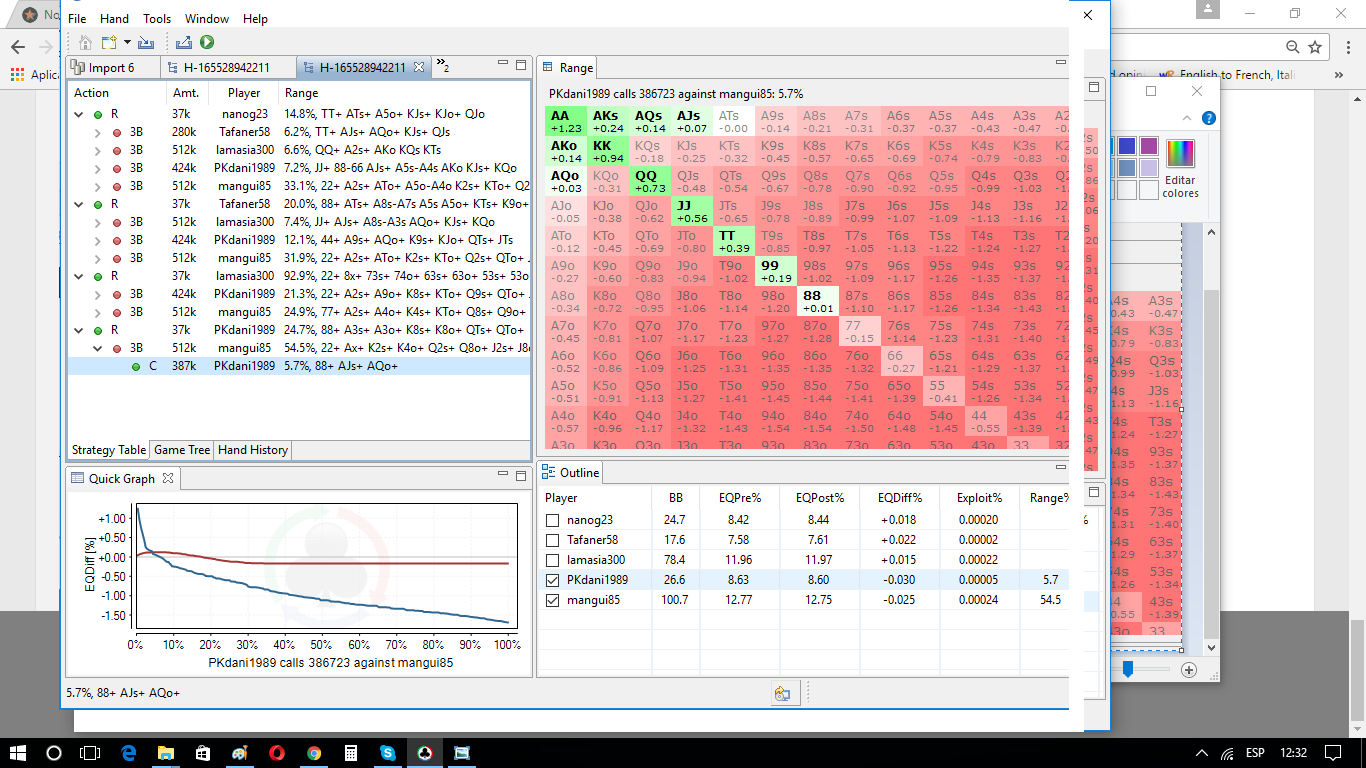Viewport: 1366px width, 768px height.
Task: Click the AA cell in the range grid
Action: pyautogui.click(x=565, y=121)
